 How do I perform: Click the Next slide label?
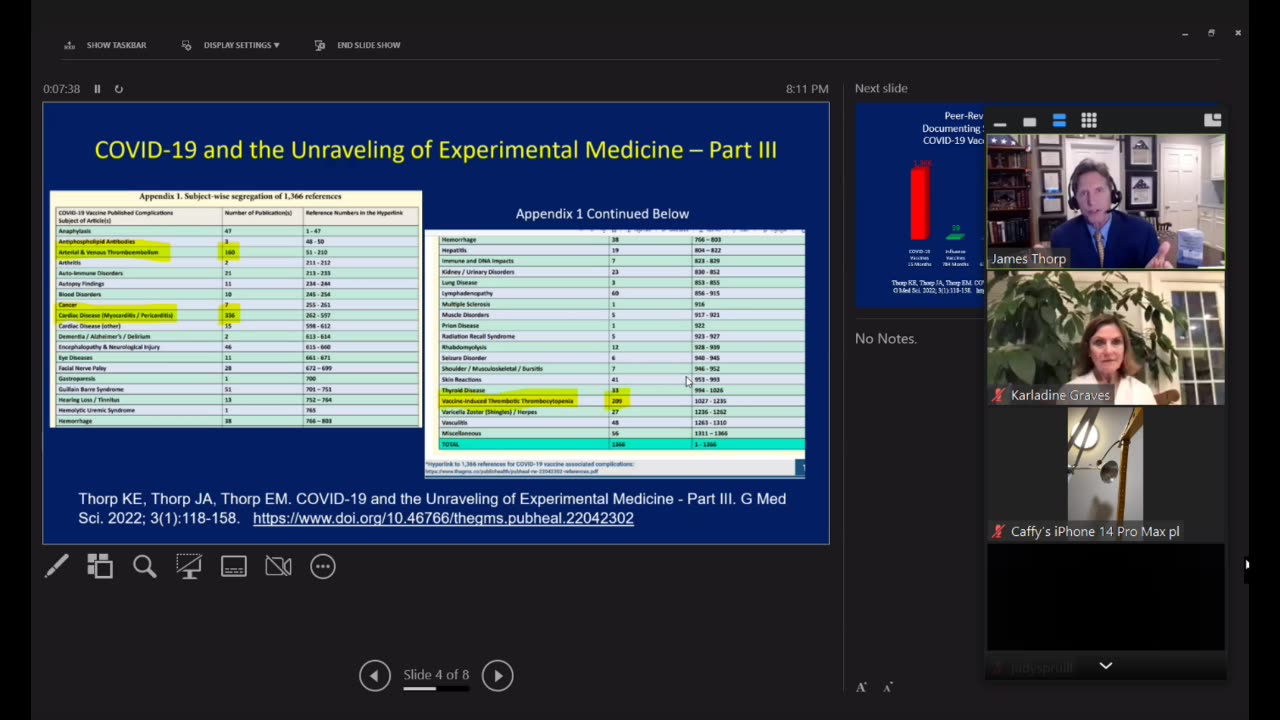click(x=881, y=88)
